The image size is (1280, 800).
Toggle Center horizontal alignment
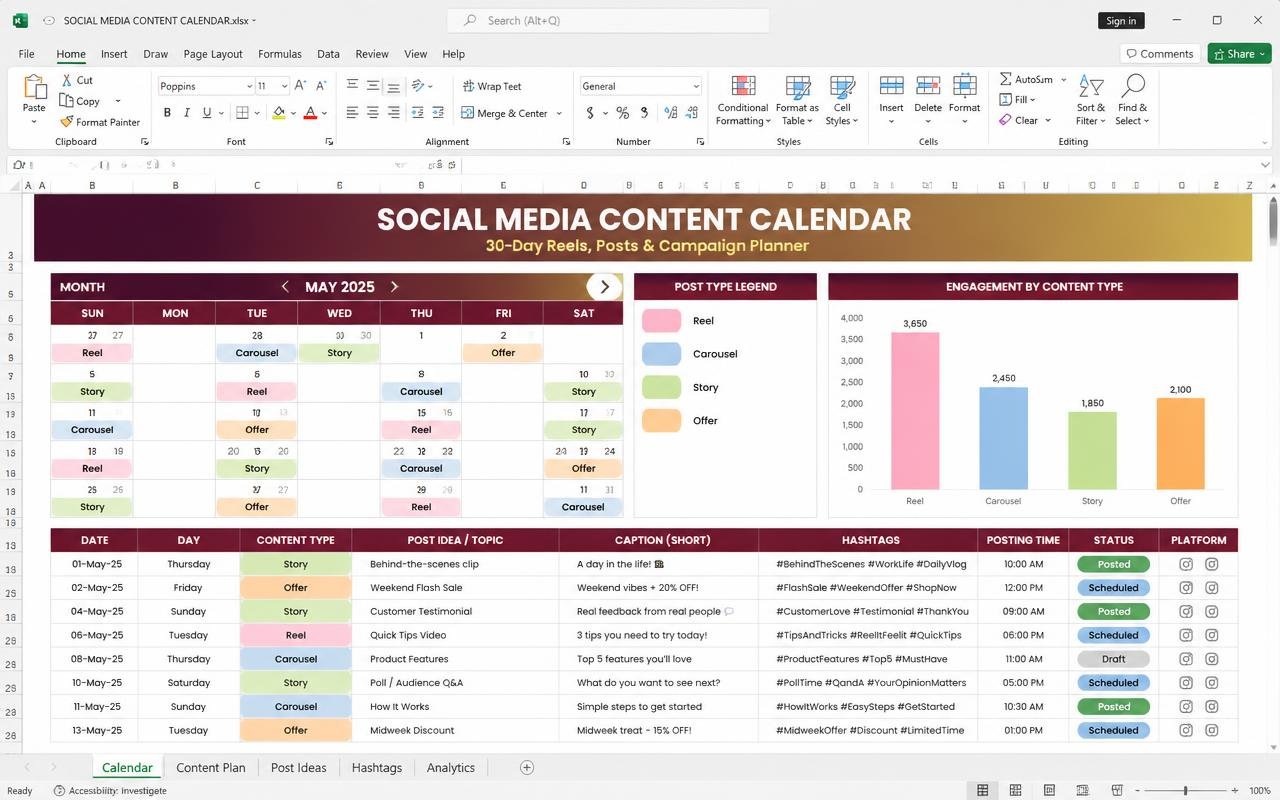(373, 113)
